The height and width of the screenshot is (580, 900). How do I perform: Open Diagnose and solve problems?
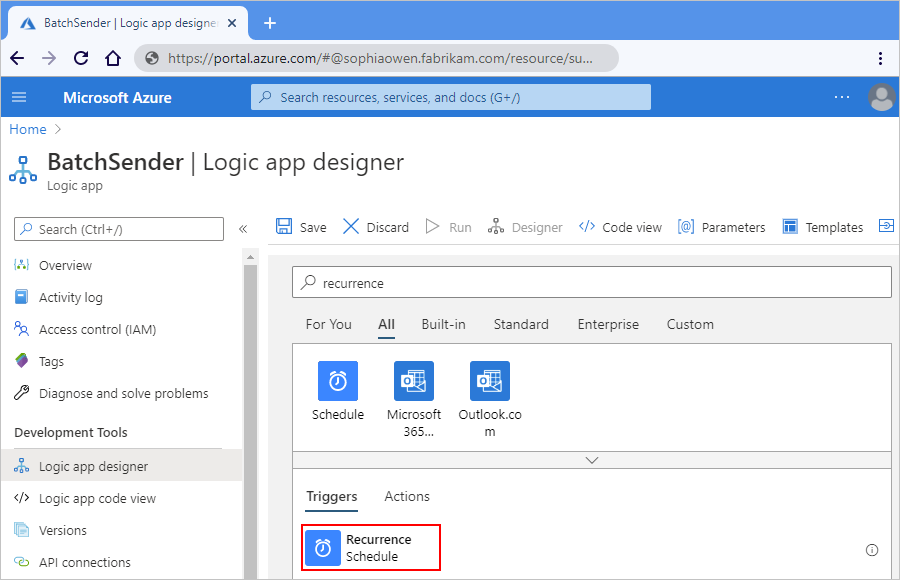[123, 393]
